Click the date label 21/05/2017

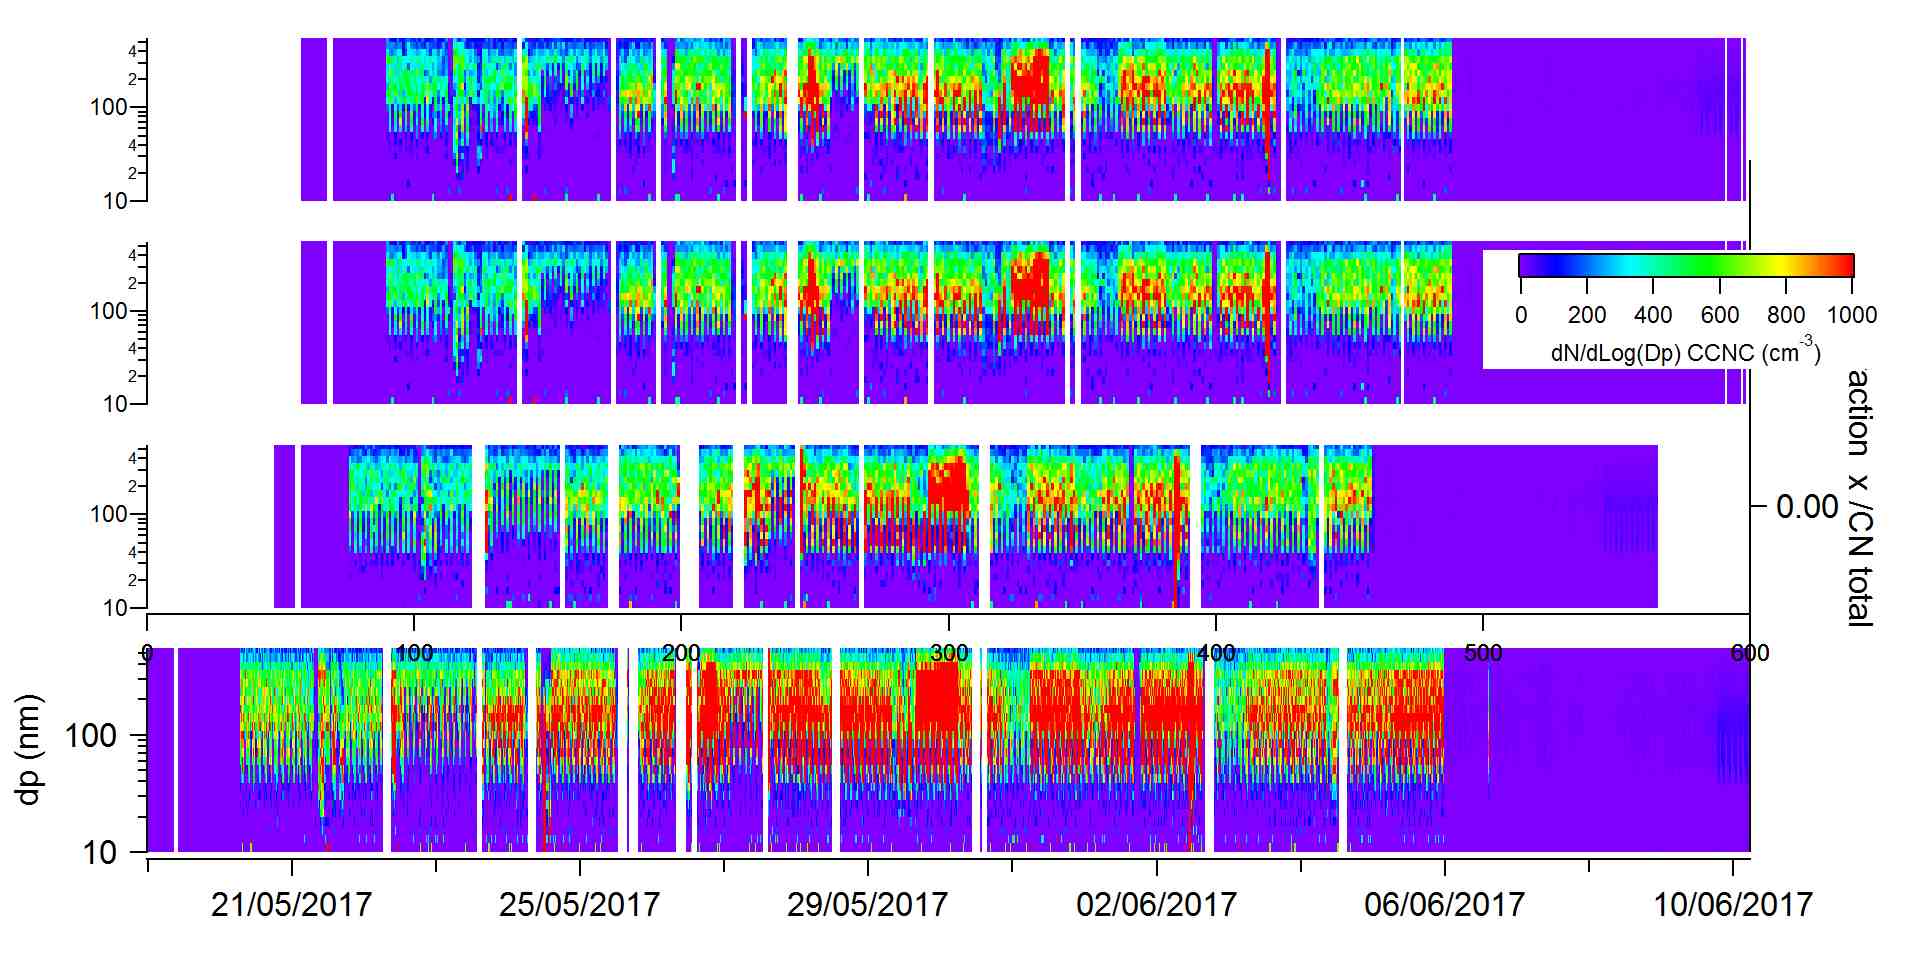291,905
